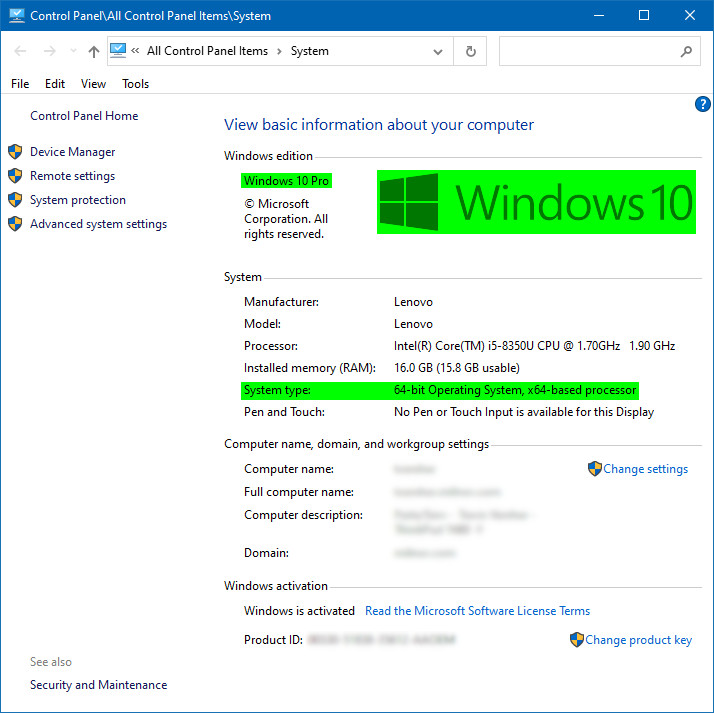Open the Edit menu
This screenshot has height=713, width=714.
tap(55, 84)
